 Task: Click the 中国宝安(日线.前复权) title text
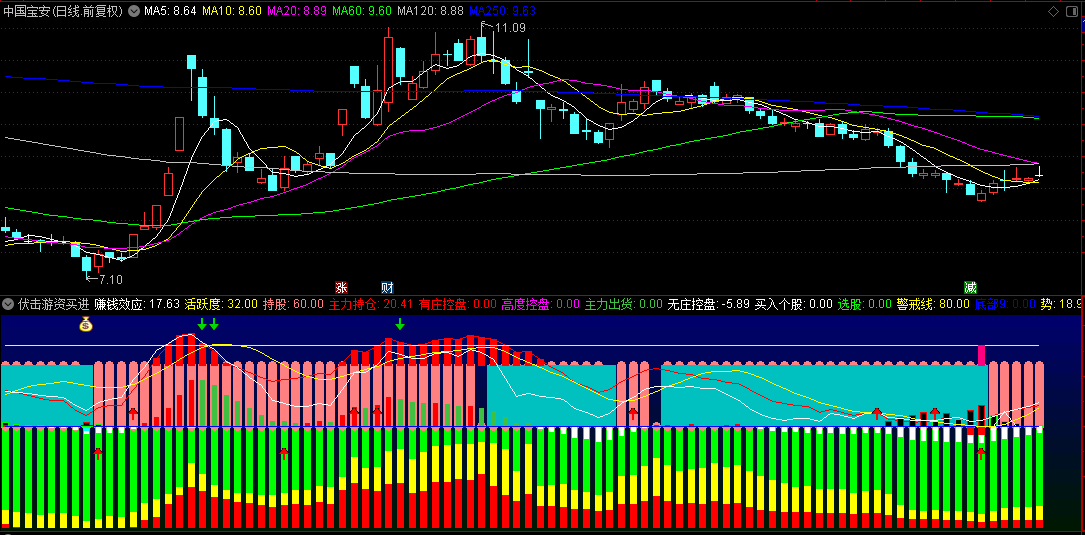coord(63,11)
